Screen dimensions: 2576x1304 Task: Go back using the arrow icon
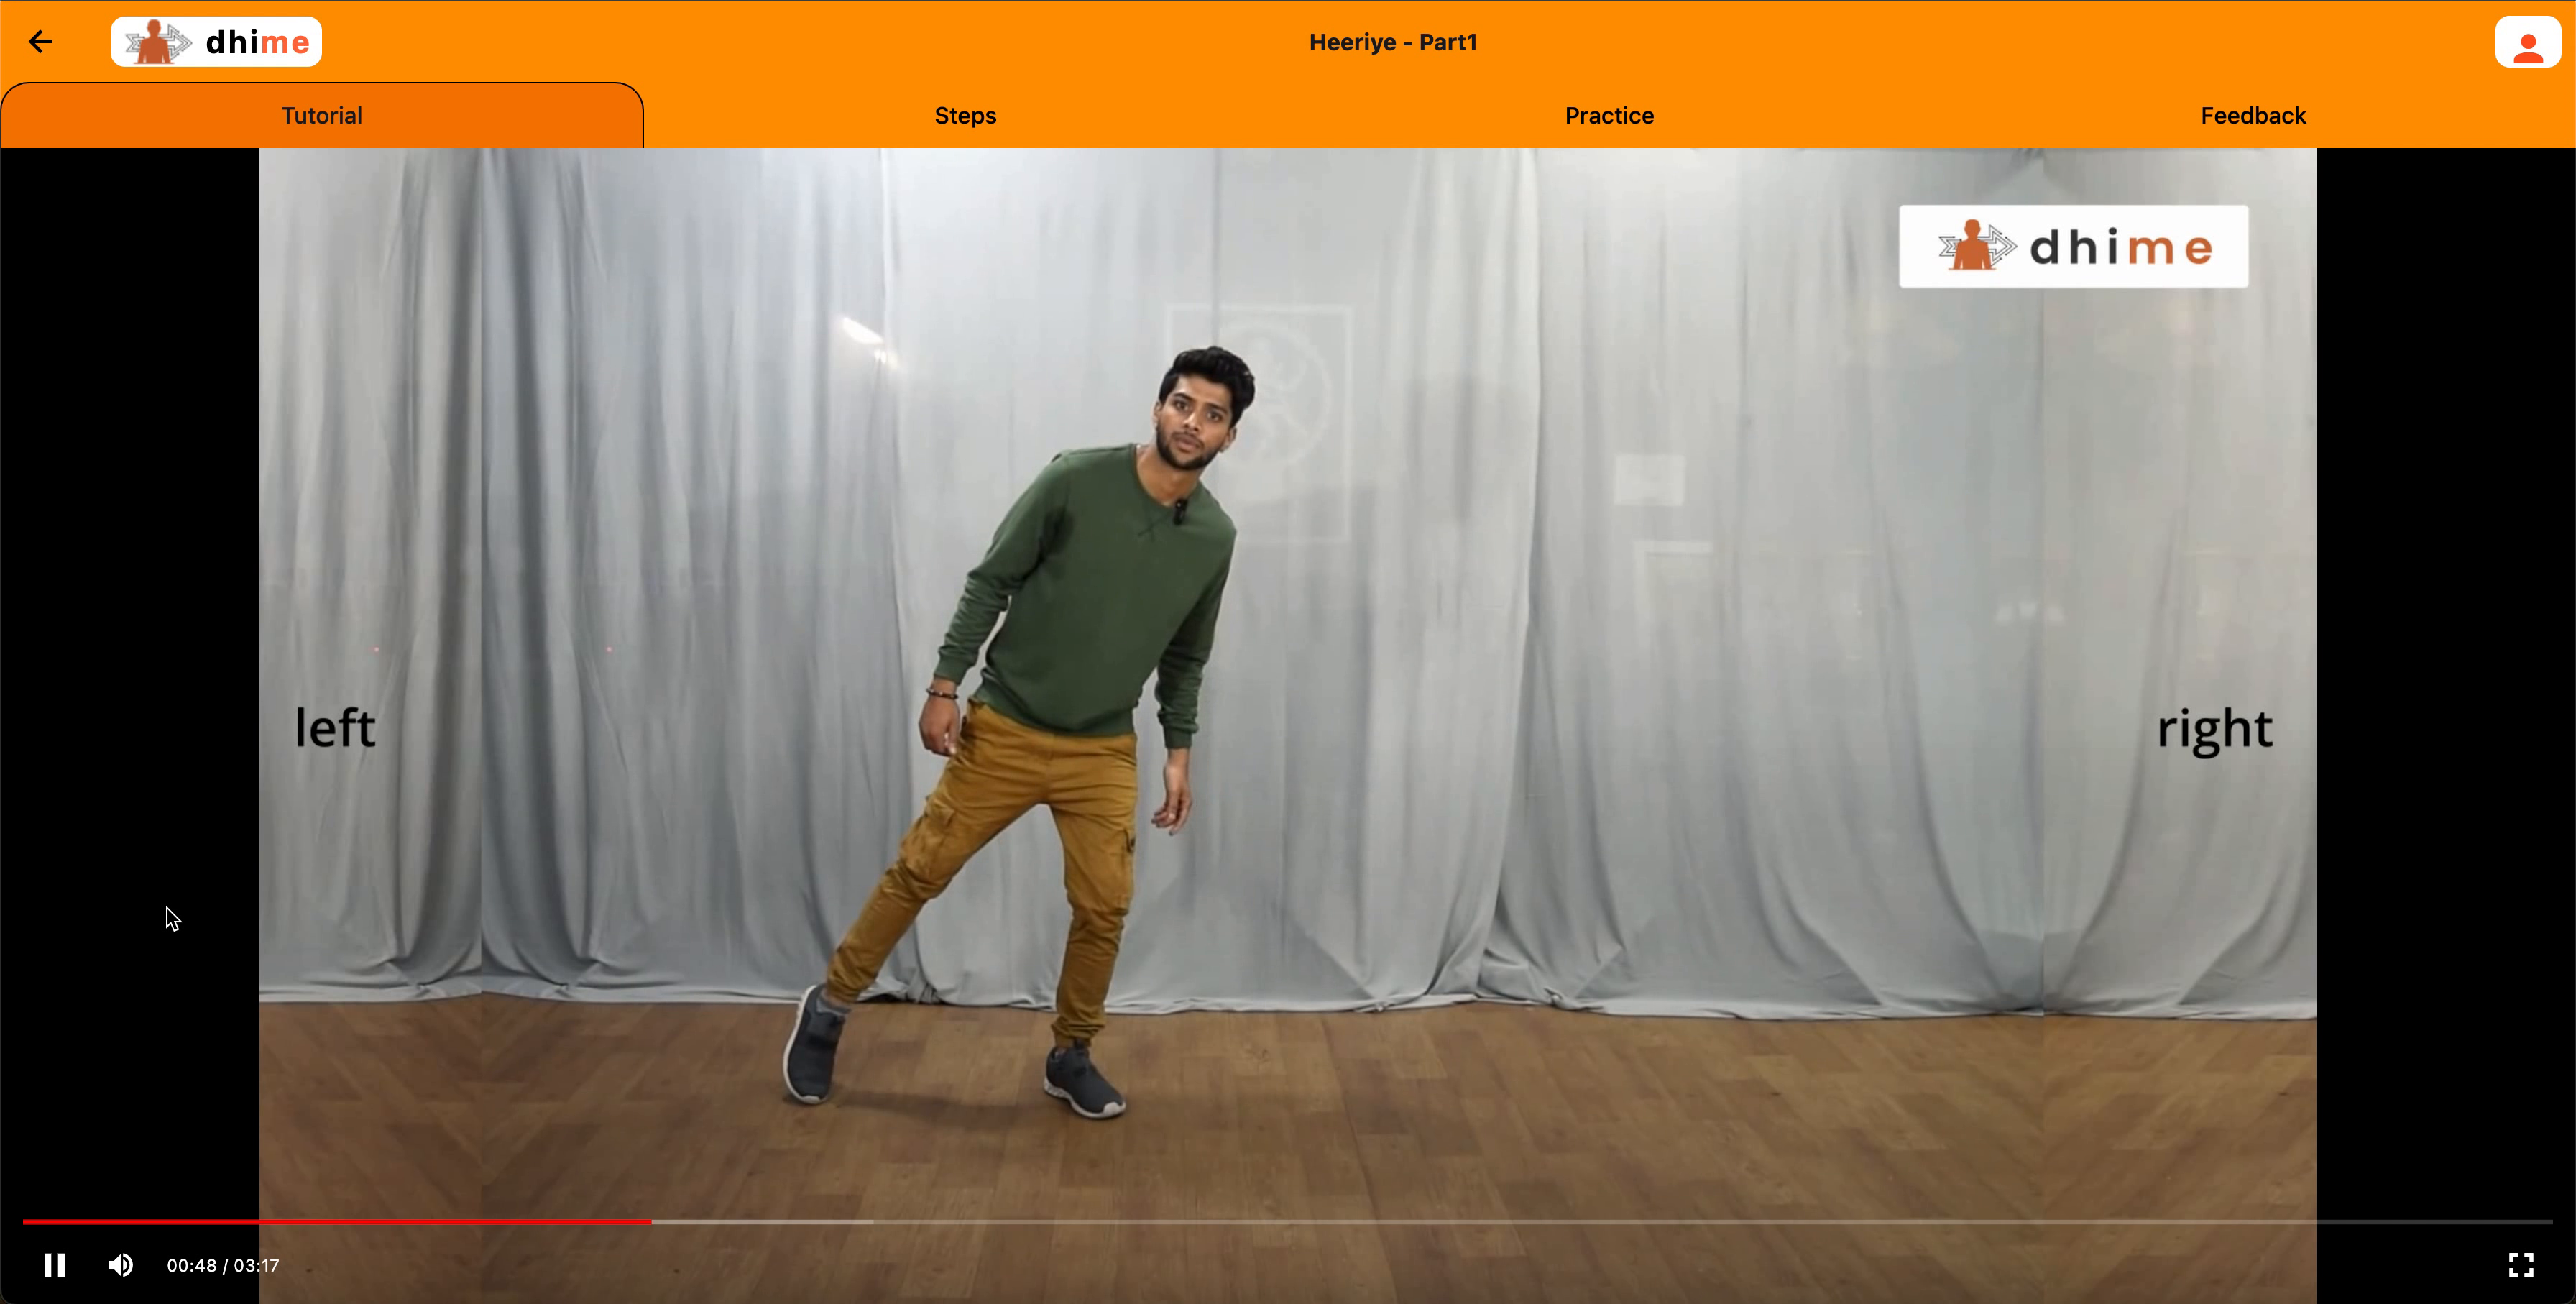point(40,42)
